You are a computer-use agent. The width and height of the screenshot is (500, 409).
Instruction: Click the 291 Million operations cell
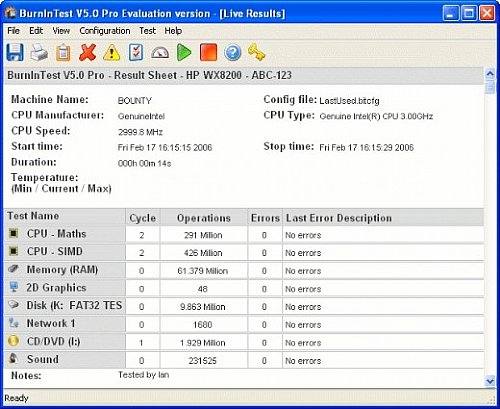pos(203,235)
